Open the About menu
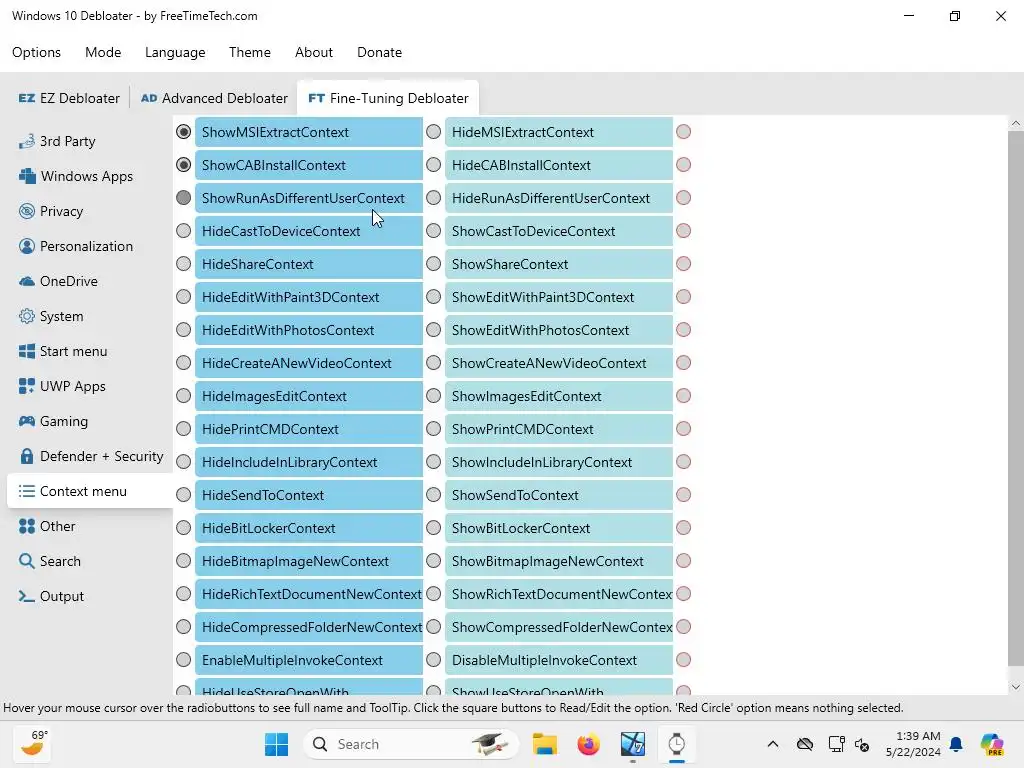 [x=313, y=52]
